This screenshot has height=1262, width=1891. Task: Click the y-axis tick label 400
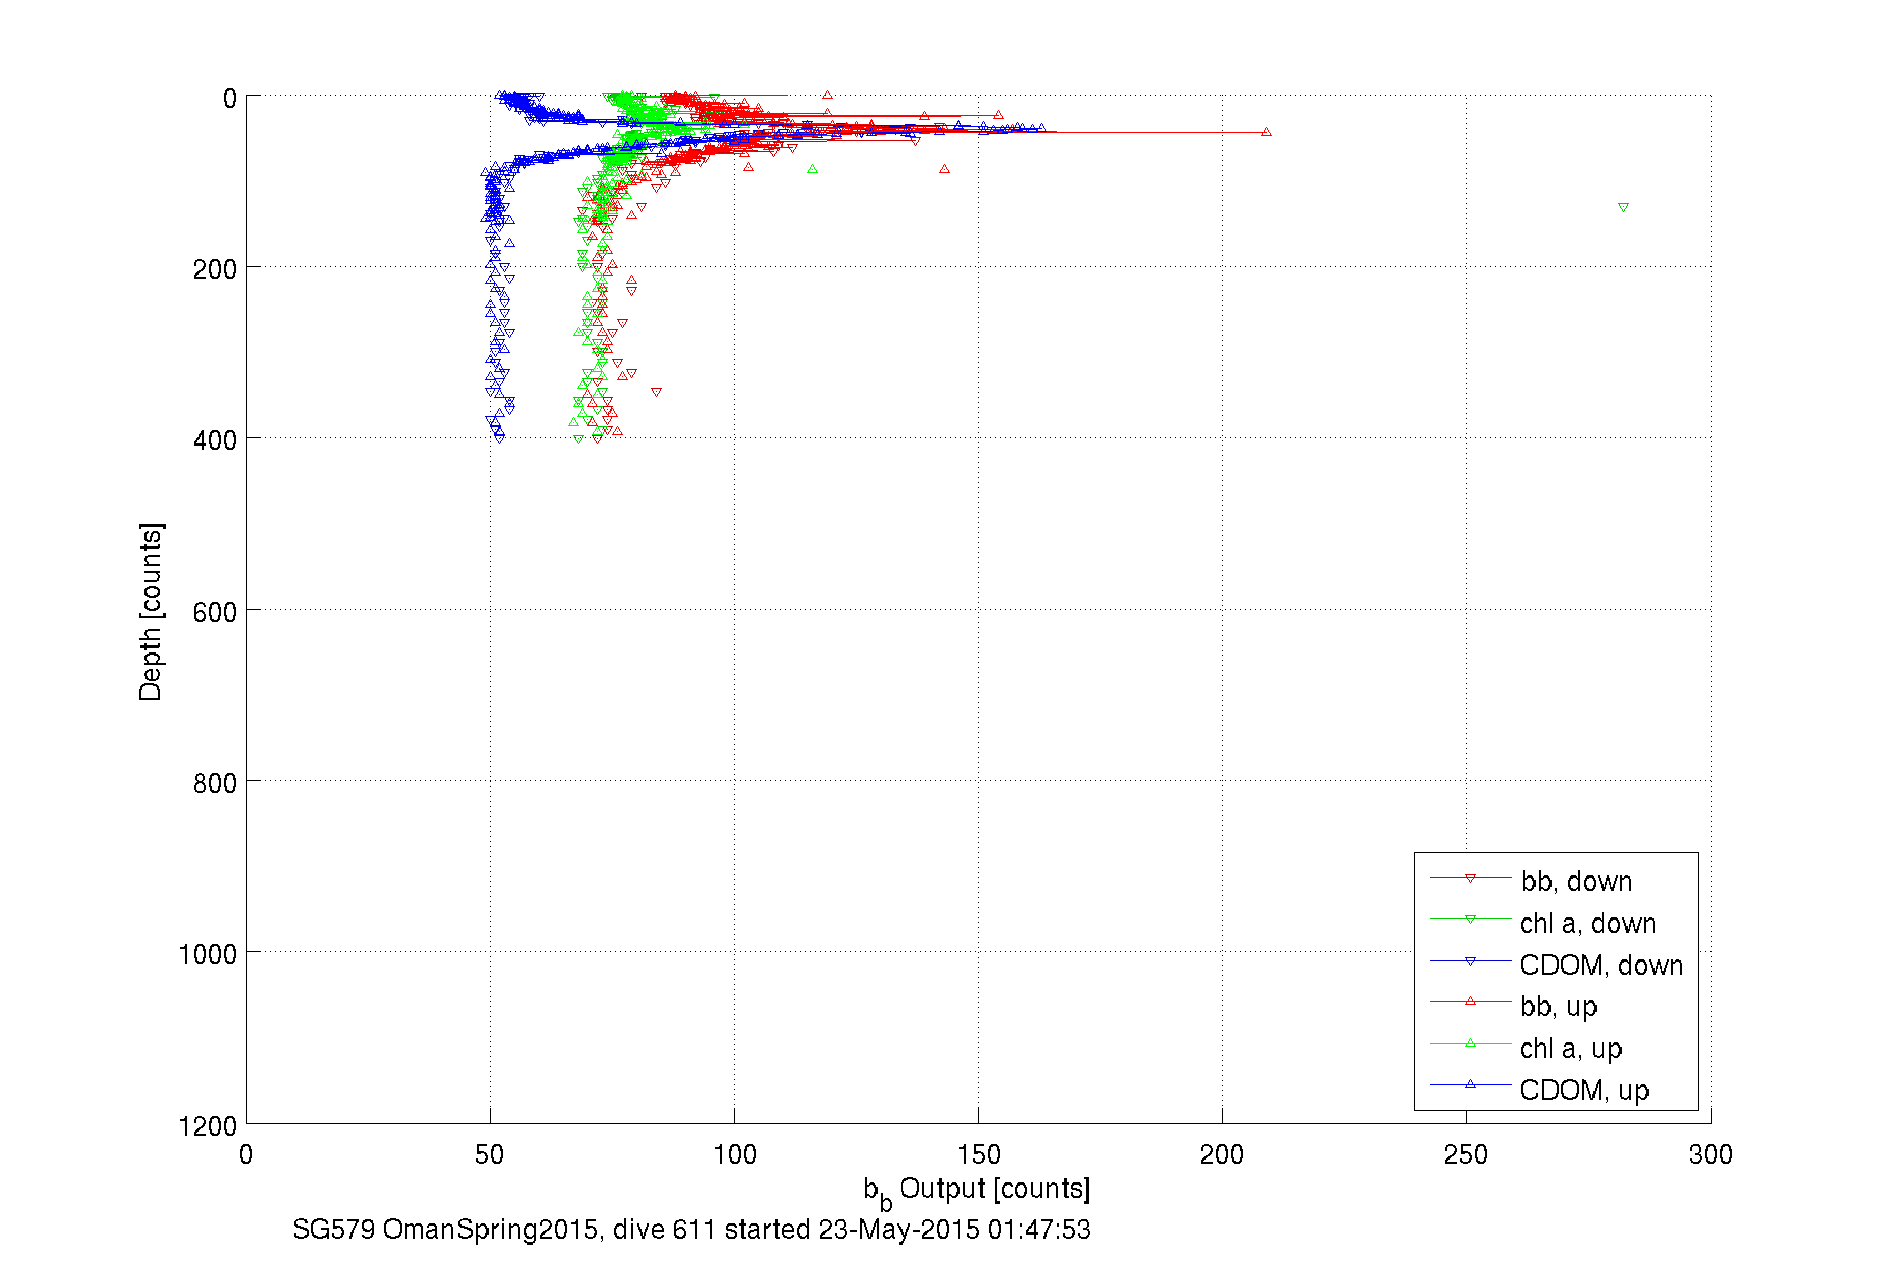[215, 440]
